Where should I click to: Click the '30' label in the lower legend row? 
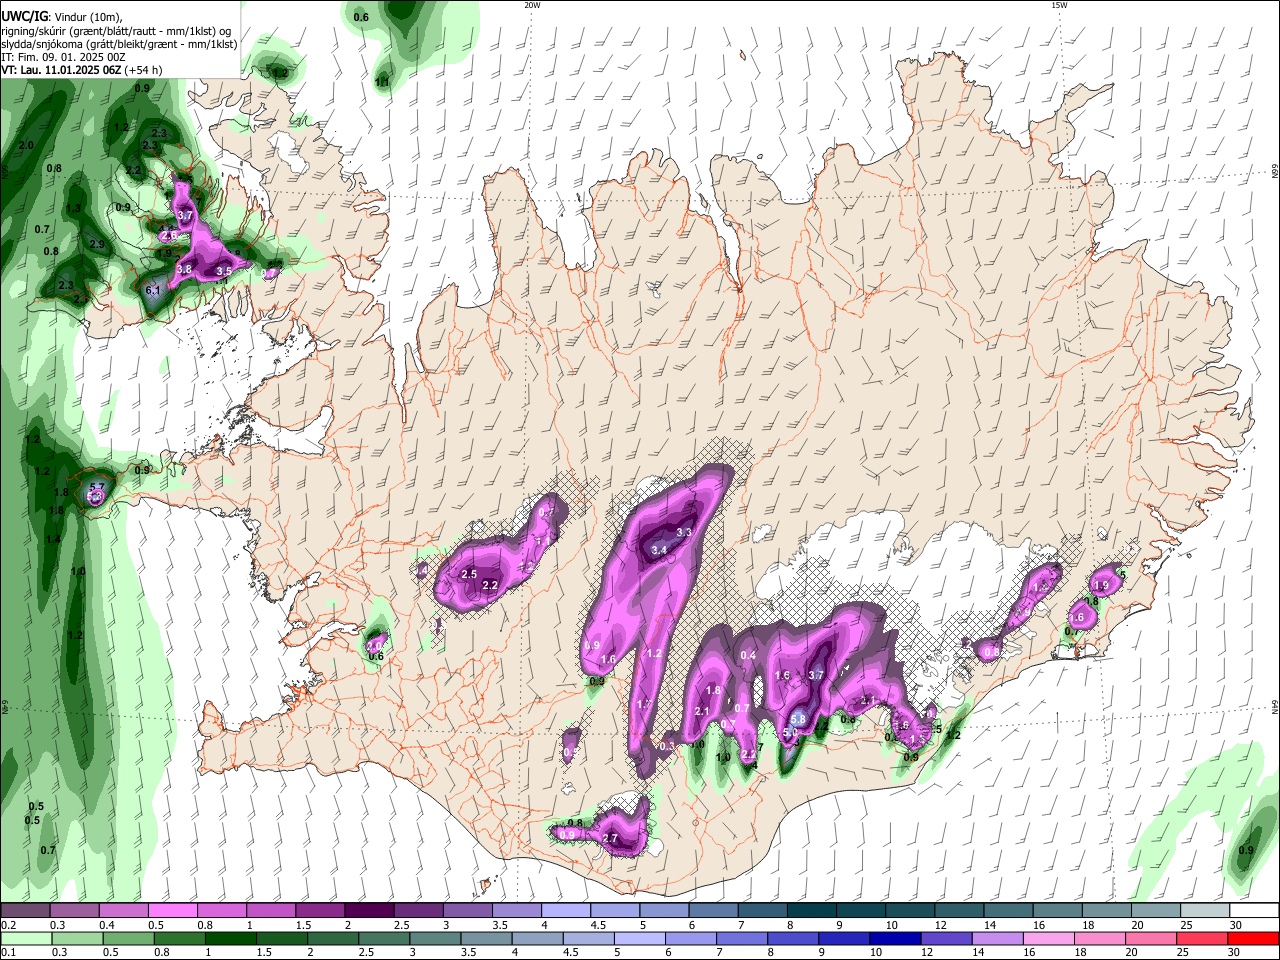(1233, 952)
